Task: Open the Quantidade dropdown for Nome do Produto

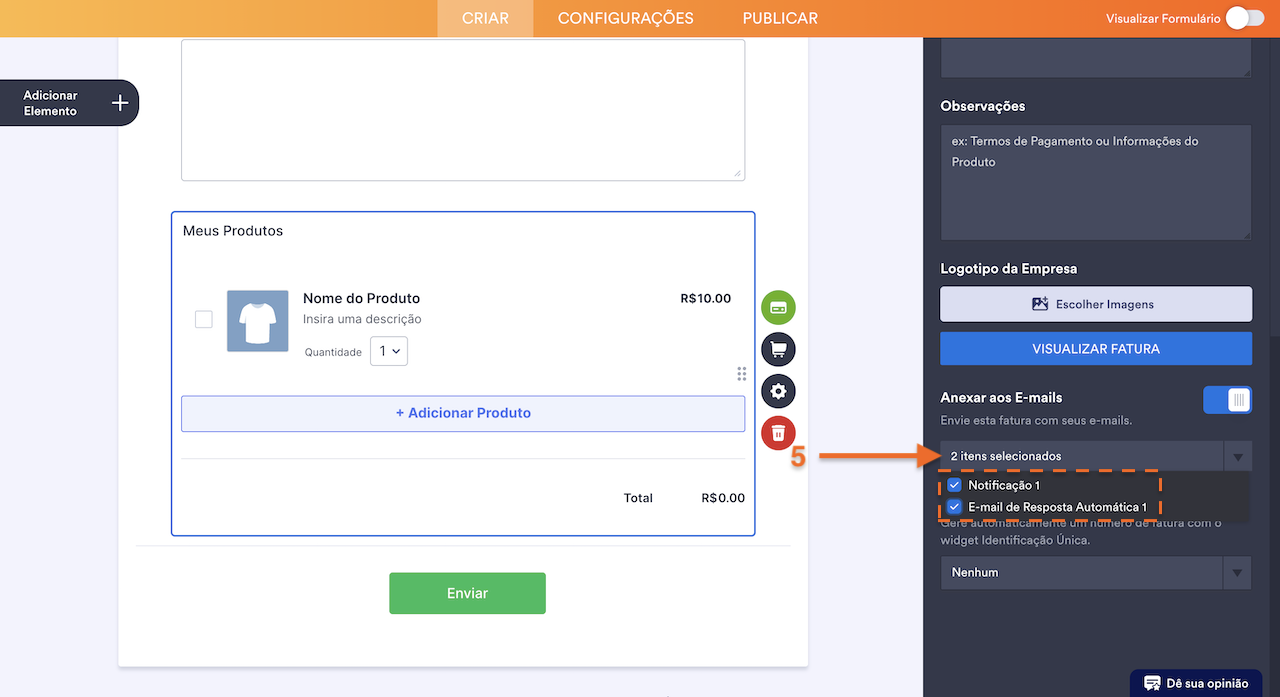Action: pyautogui.click(x=388, y=351)
